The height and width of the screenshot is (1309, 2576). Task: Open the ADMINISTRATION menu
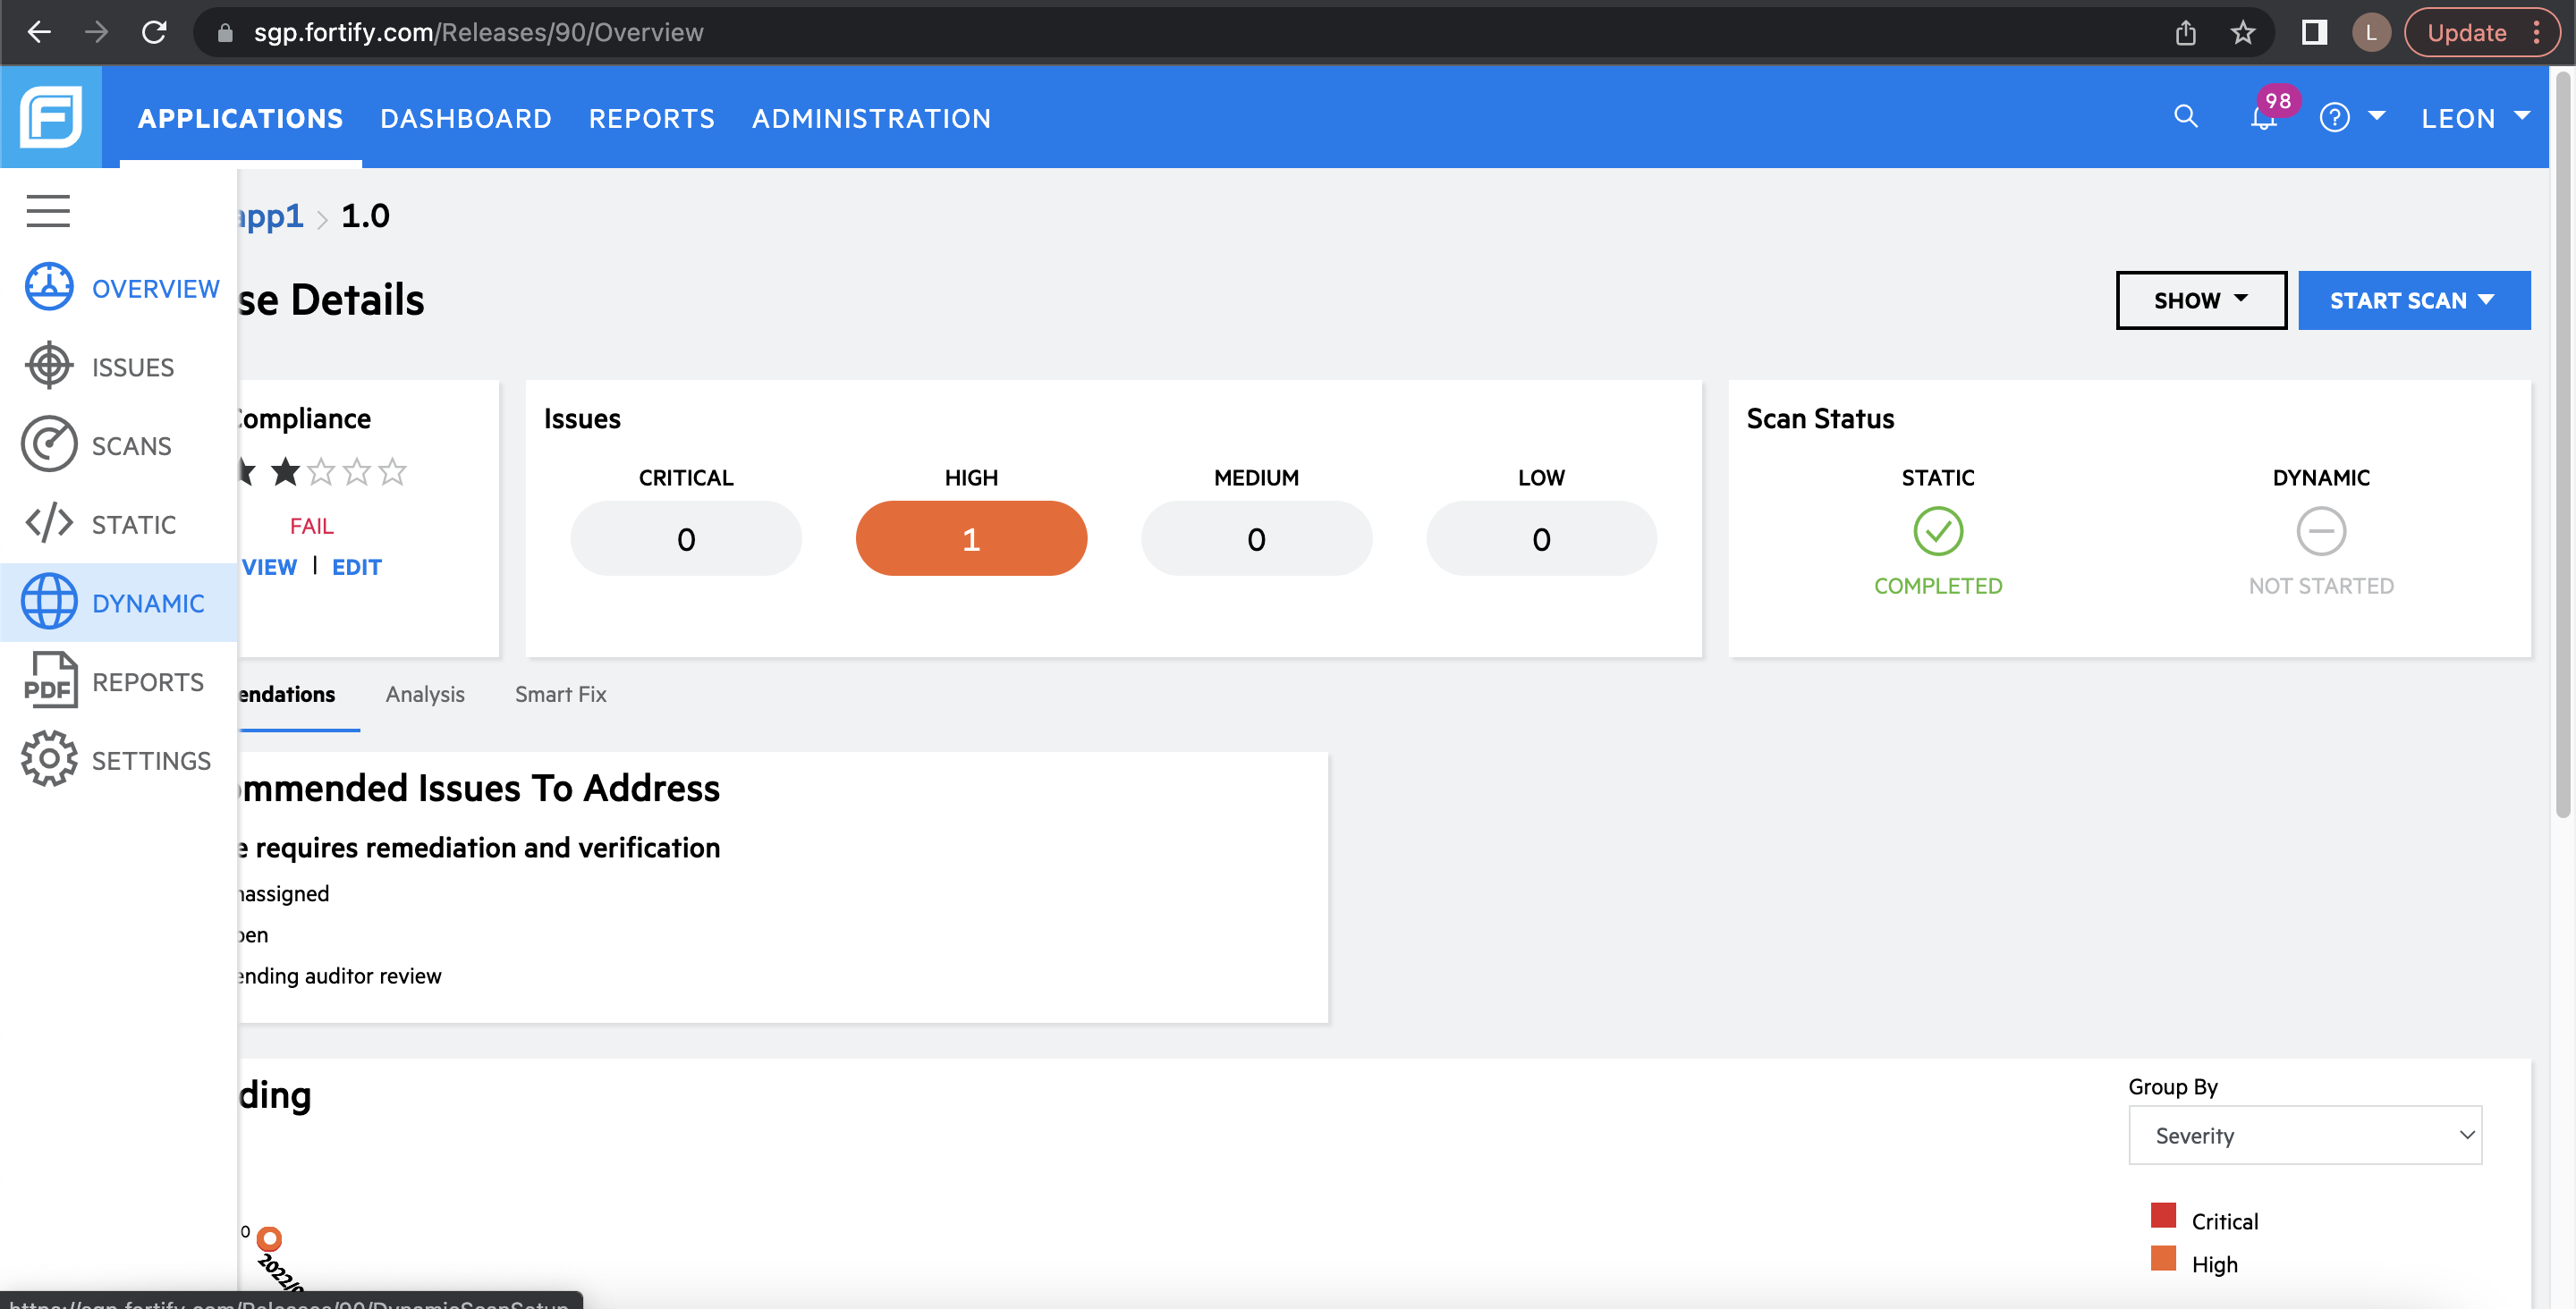tap(871, 118)
